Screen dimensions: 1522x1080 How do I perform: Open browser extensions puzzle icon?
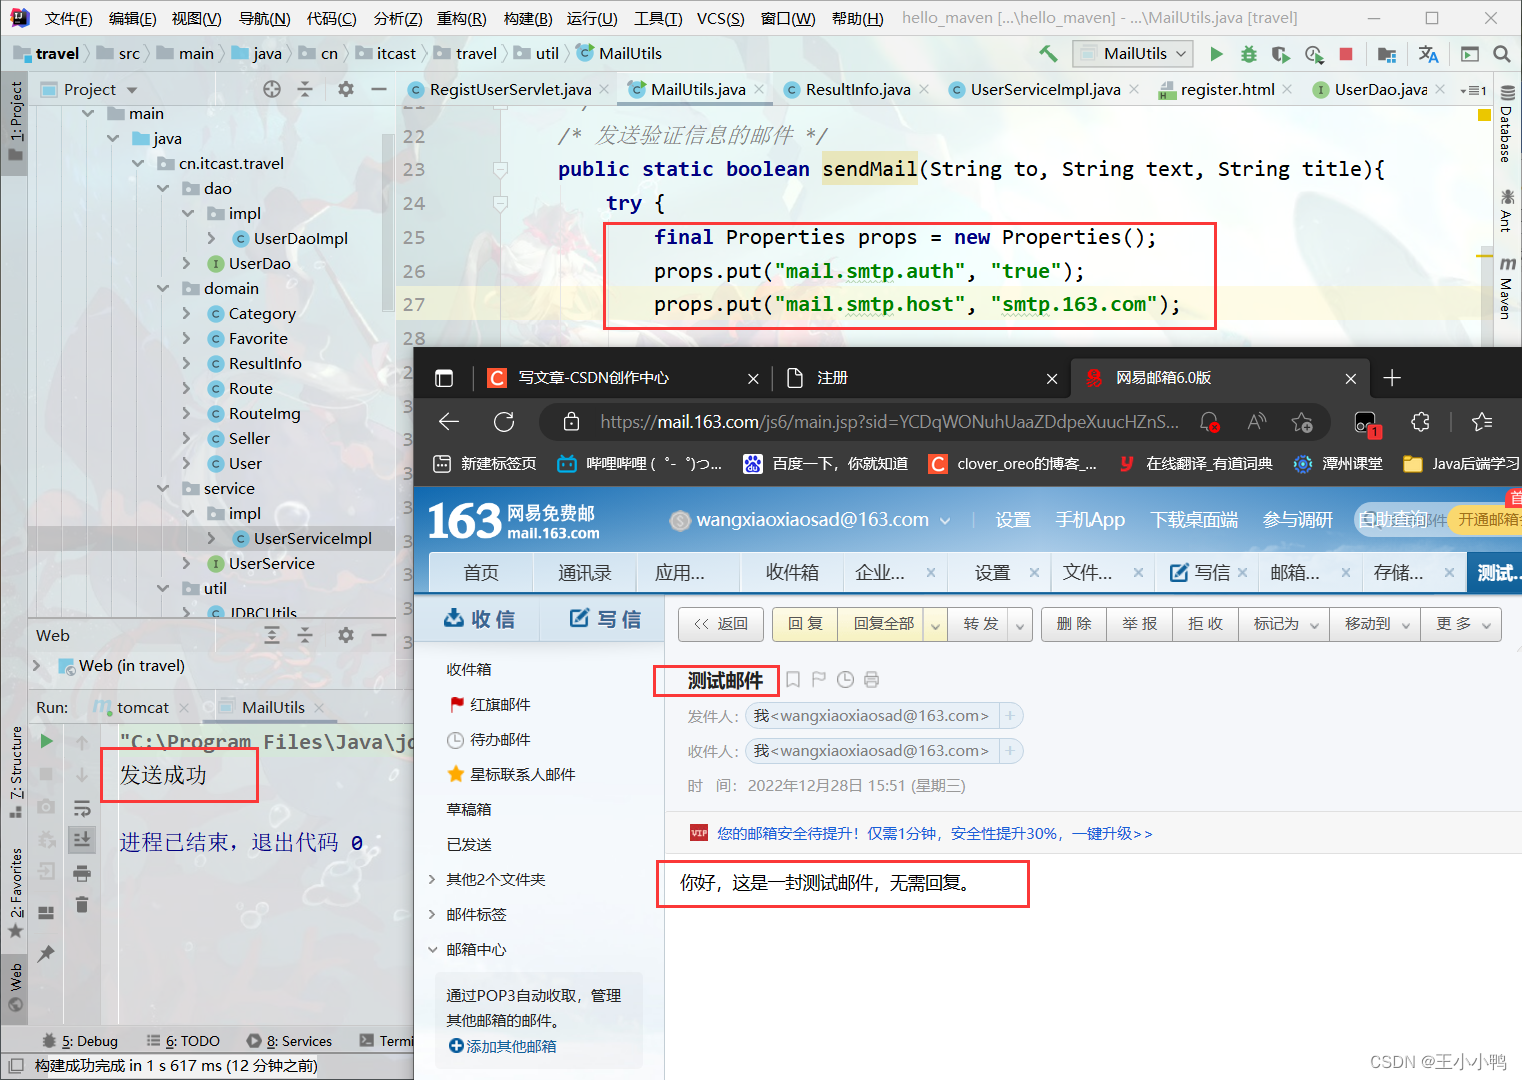point(1420,422)
